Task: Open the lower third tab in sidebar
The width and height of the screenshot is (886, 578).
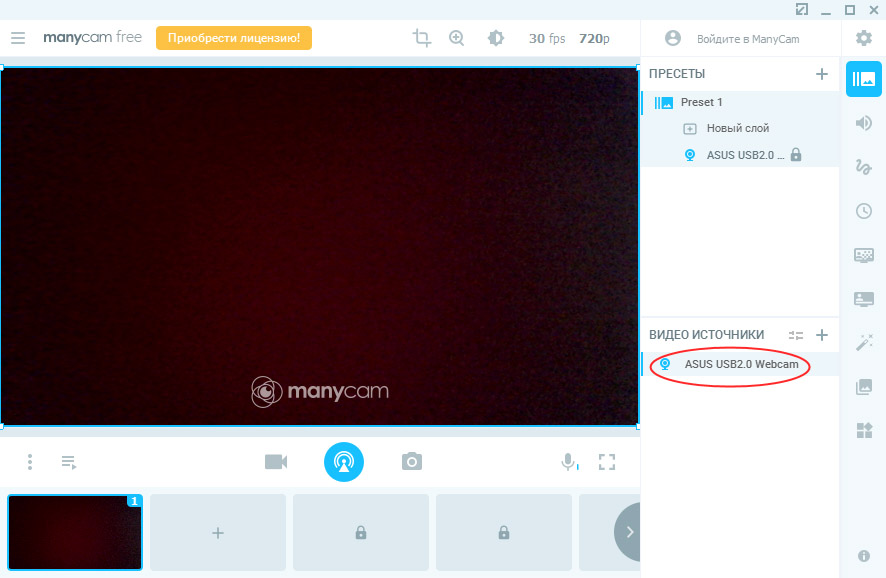Action: coord(863,299)
